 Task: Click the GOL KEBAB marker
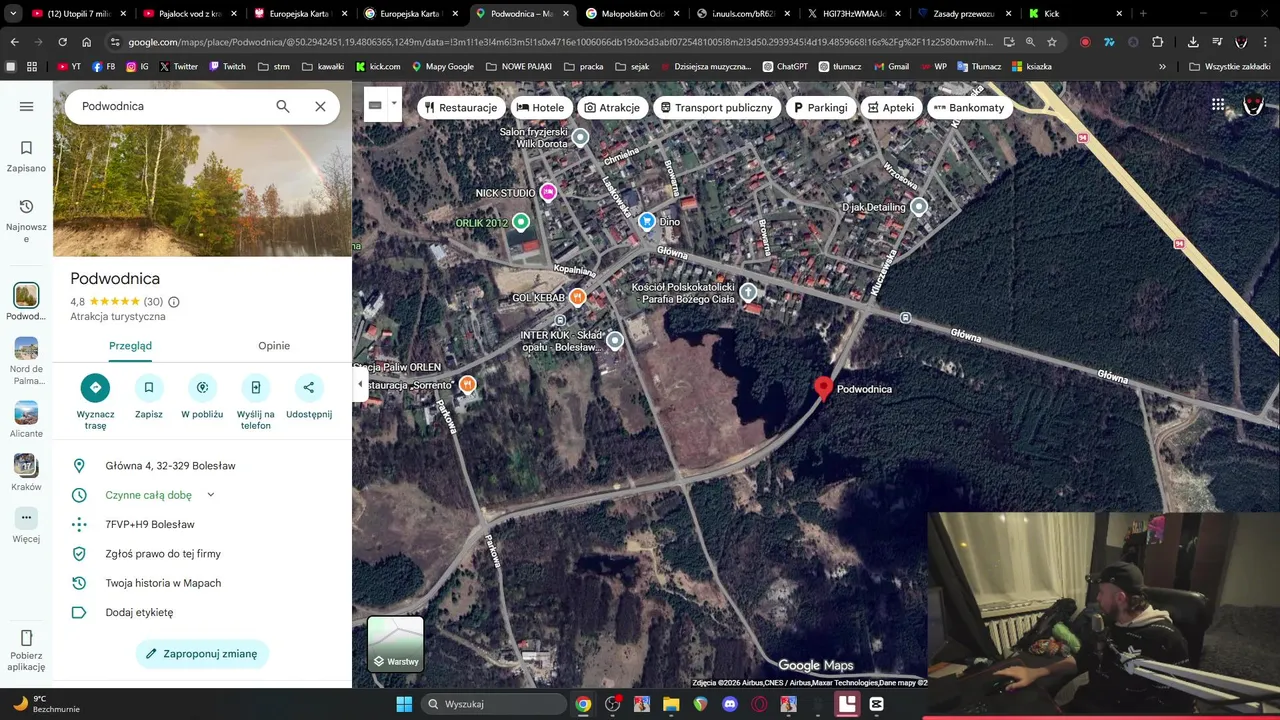coord(577,297)
